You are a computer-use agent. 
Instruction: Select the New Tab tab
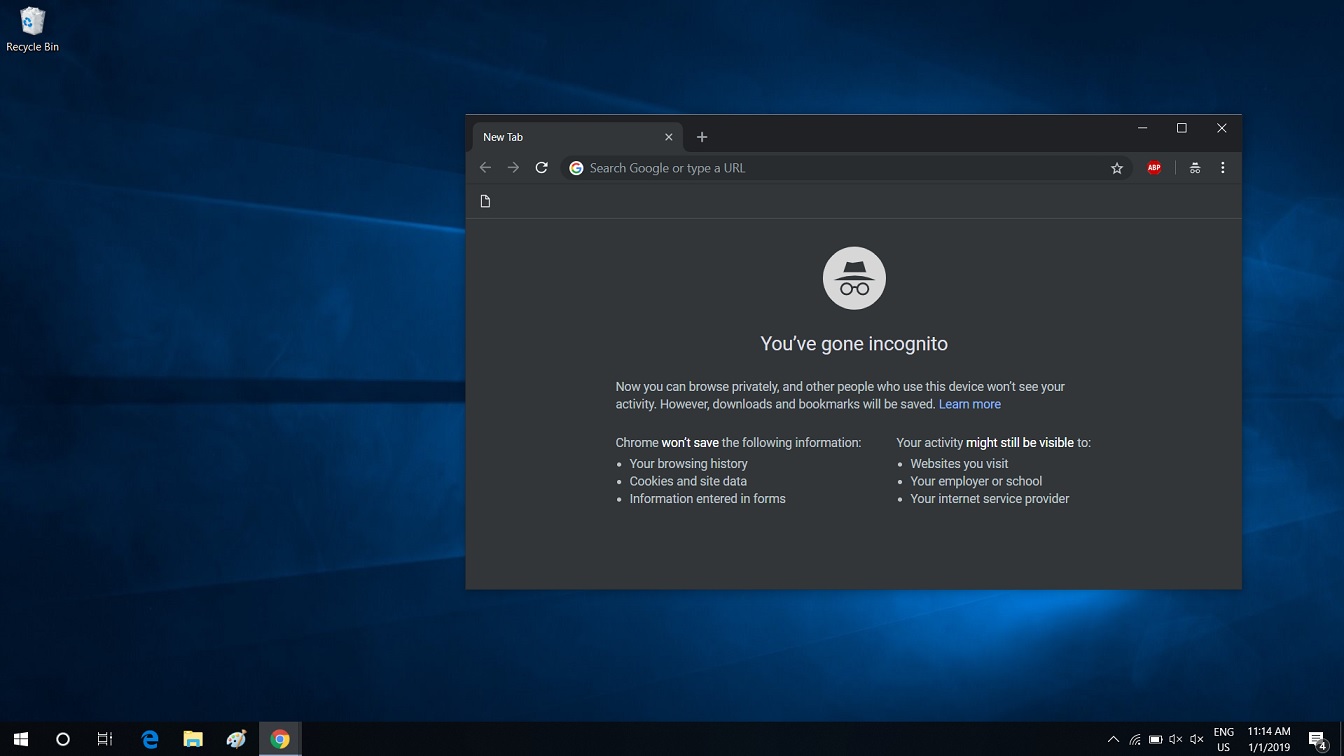click(x=575, y=137)
